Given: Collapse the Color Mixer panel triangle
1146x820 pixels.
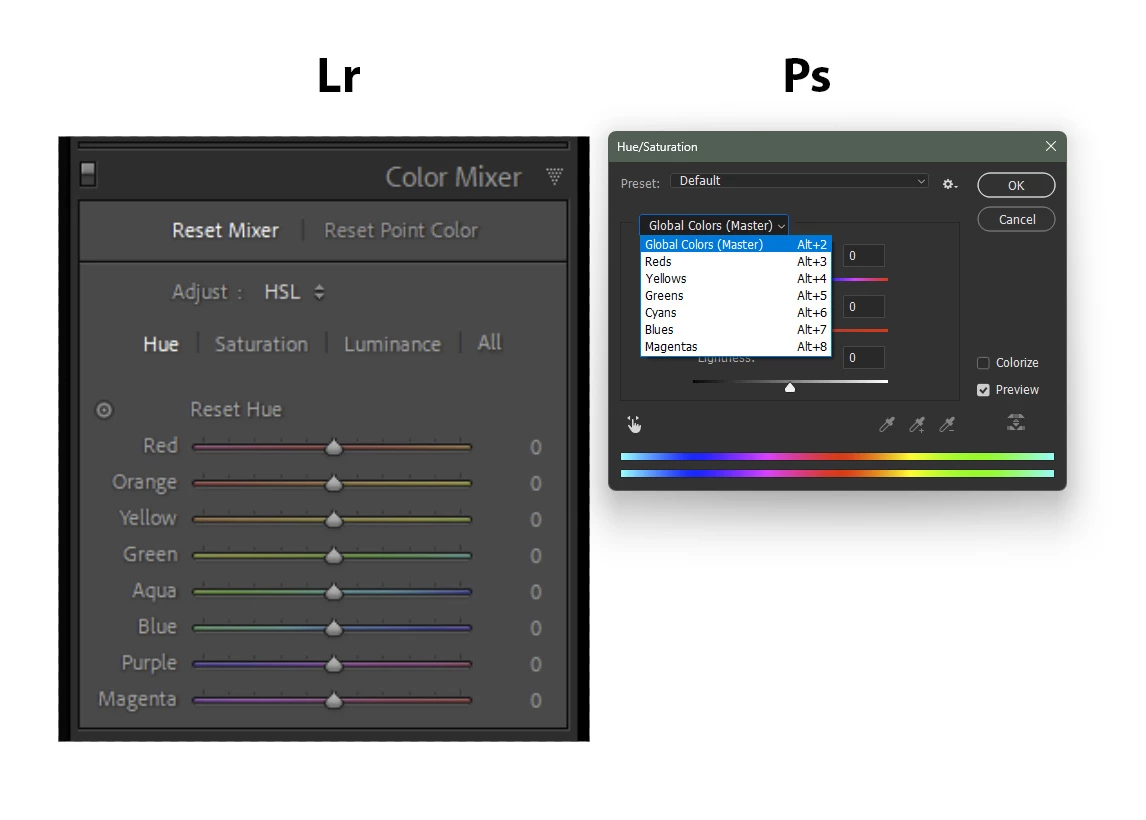Looking at the screenshot, I should [x=555, y=175].
